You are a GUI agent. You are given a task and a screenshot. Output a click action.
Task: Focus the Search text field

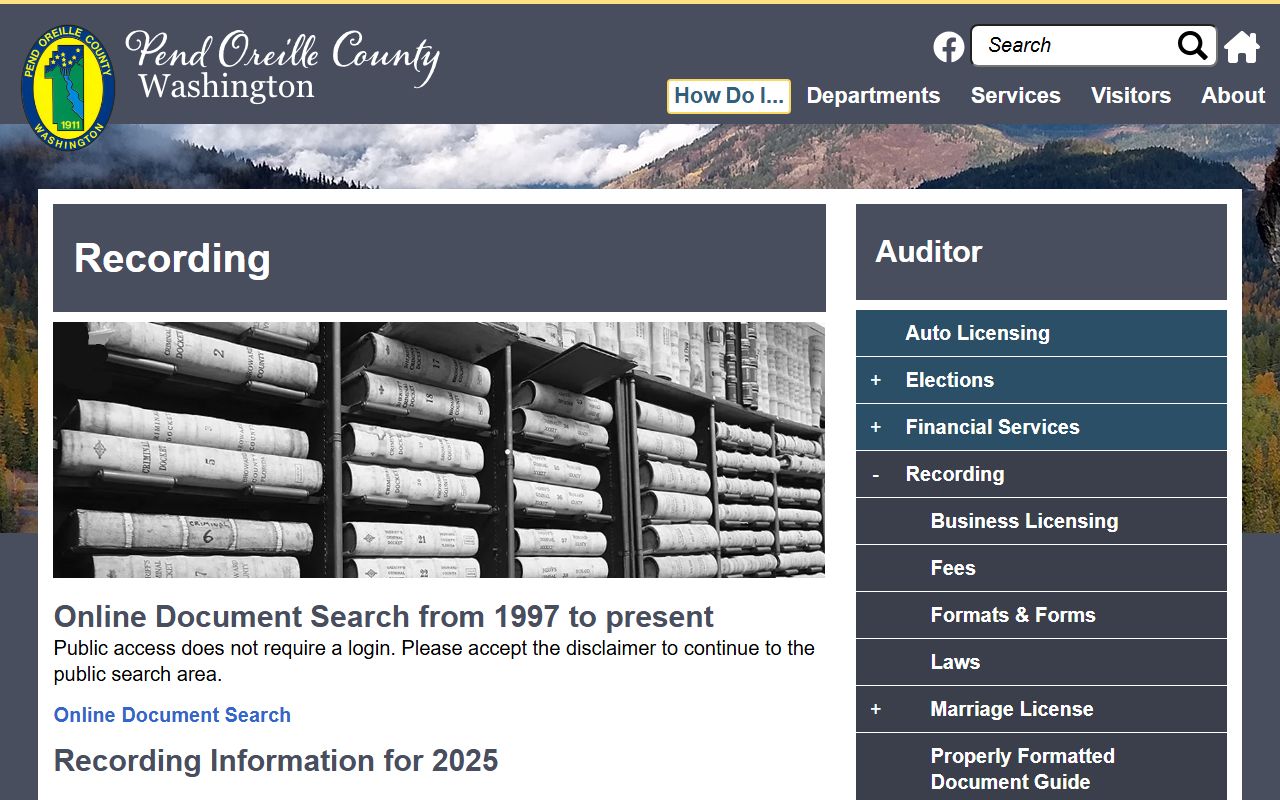pos(1075,45)
